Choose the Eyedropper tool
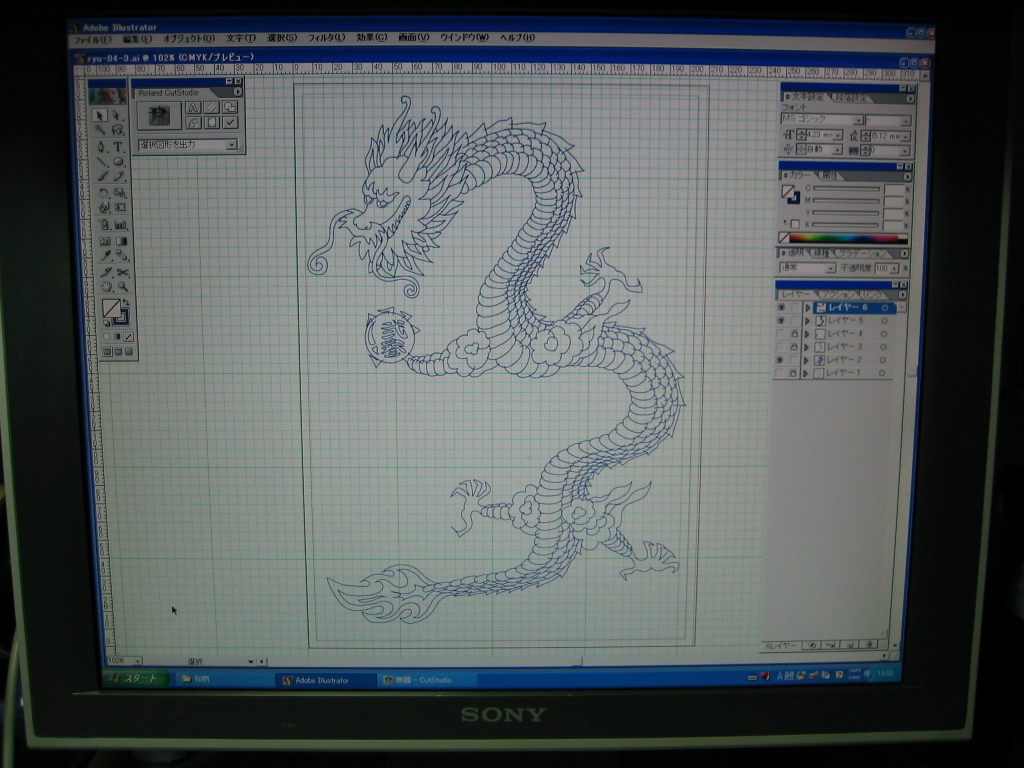Screen dimensions: 1024x768 105,256
